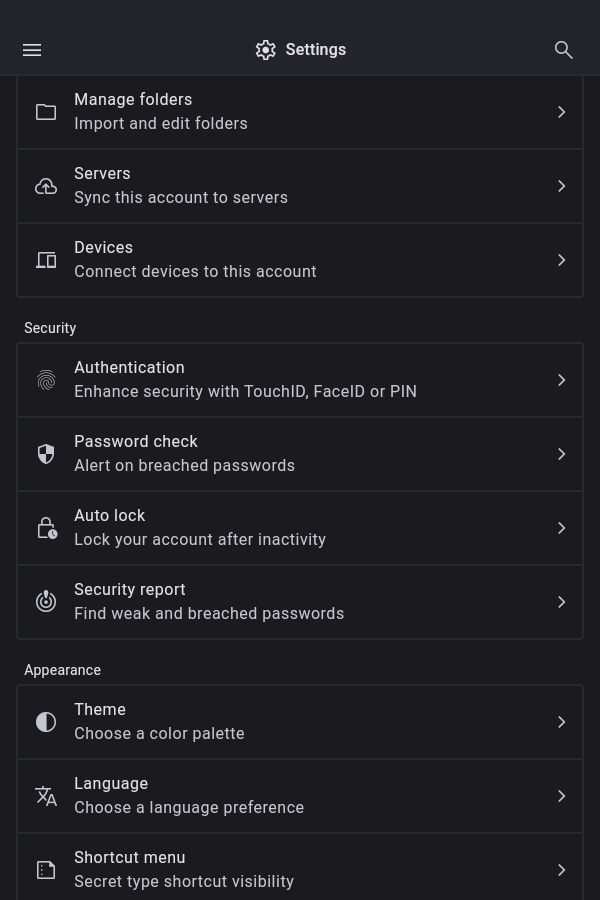Expand the Auto lock chevron arrow

pyautogui.click(x=562, y=528)
